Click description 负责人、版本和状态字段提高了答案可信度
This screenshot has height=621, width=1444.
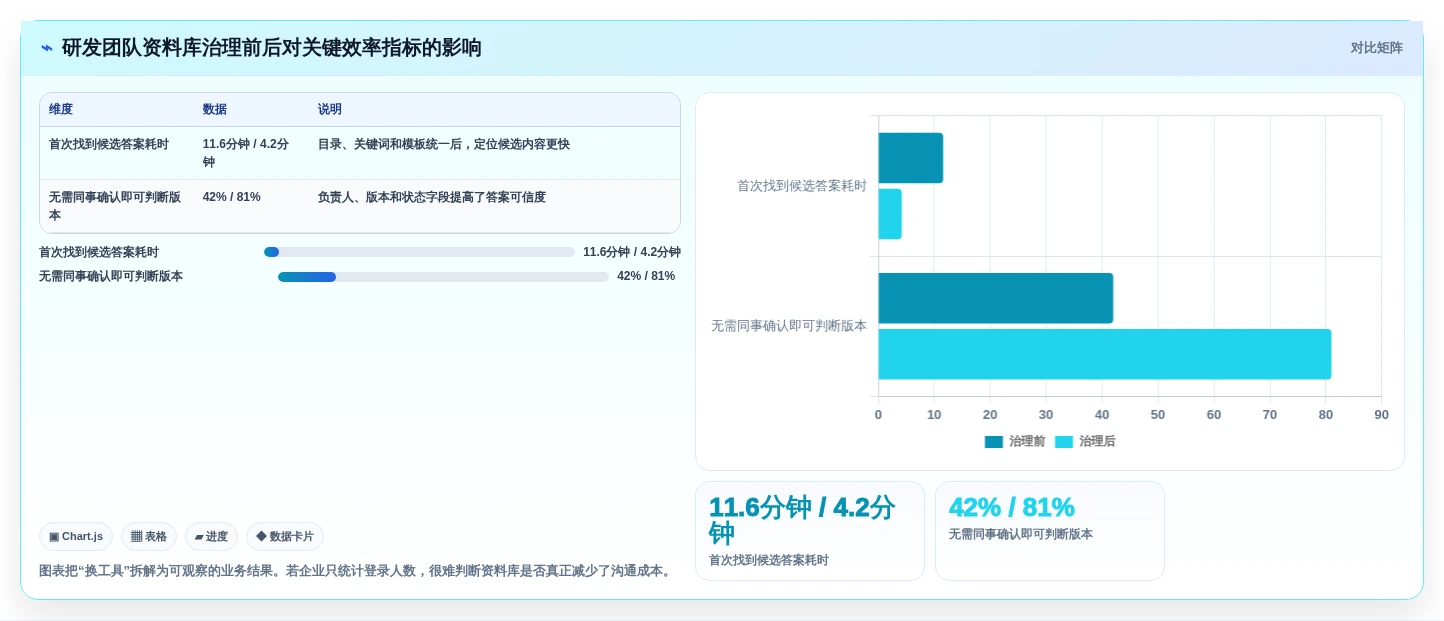[x=432, y=197]
